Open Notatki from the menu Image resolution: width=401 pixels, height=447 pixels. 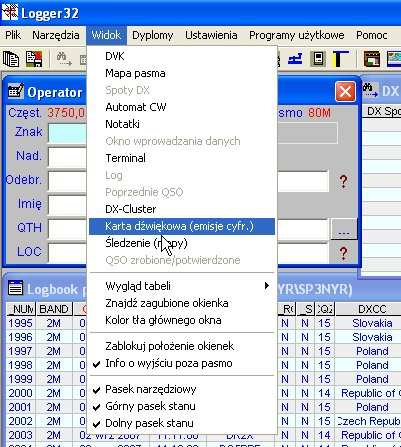click(182, 124)
